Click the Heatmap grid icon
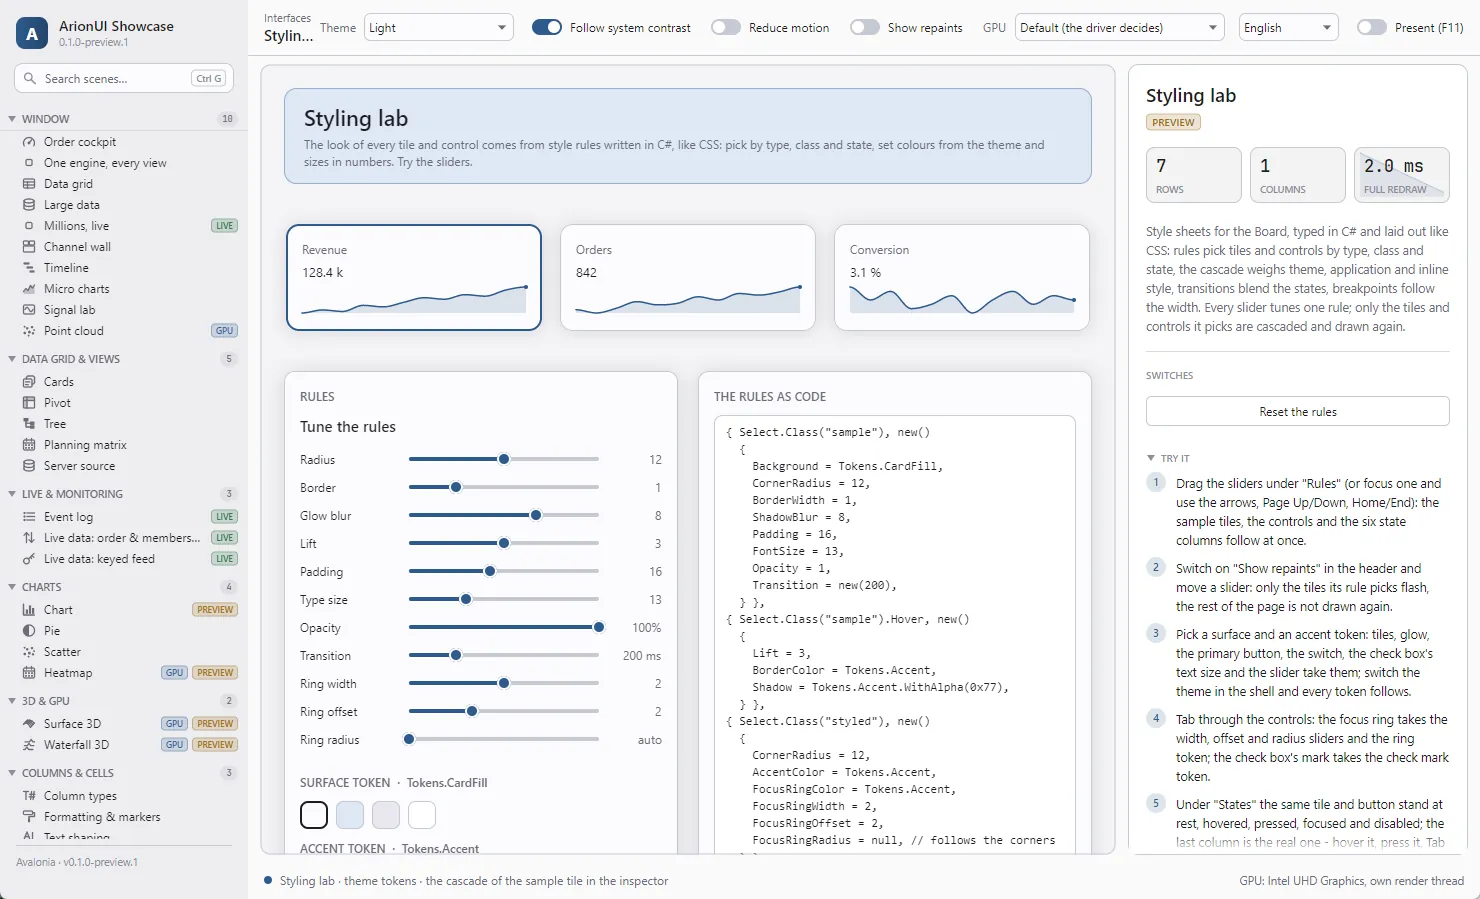The width and height of the screenshot is (1480, 899). tap(29, 673)
